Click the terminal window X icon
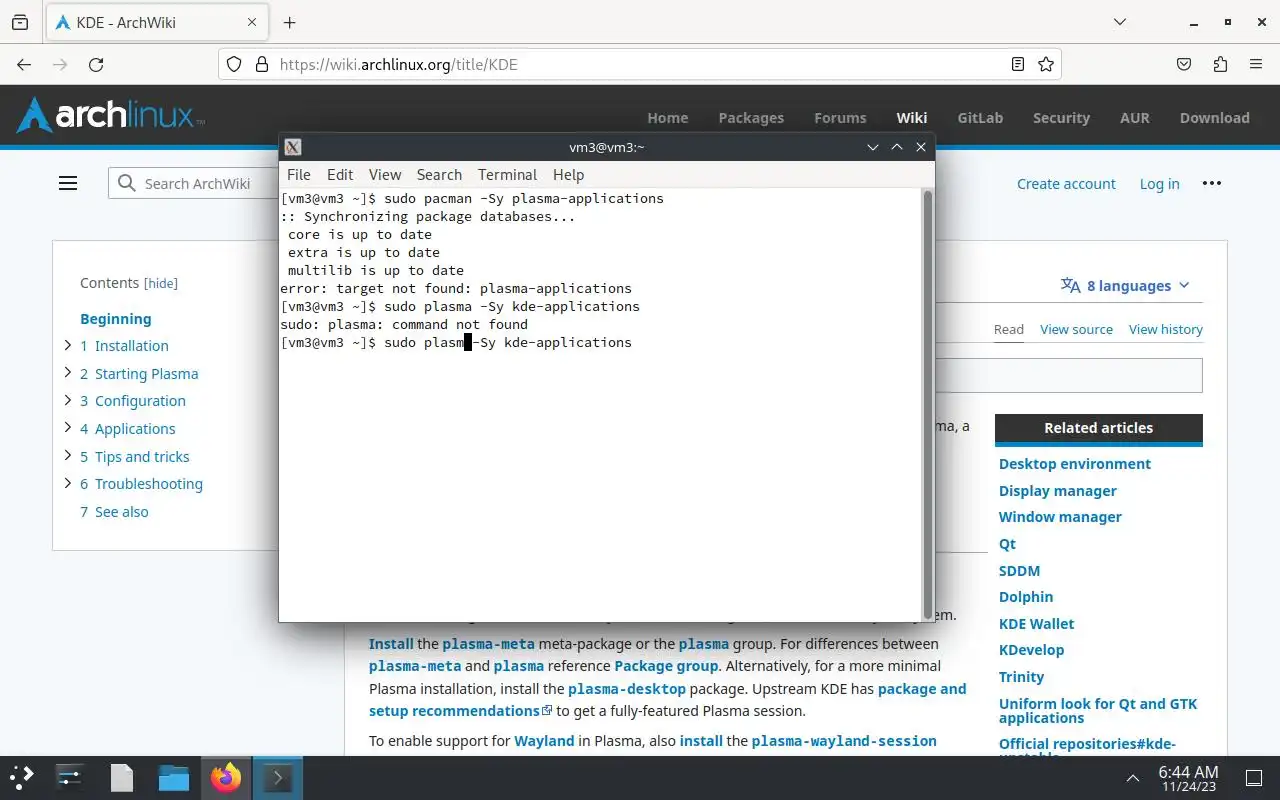1280x800 pixels. [x=293, y=147]
